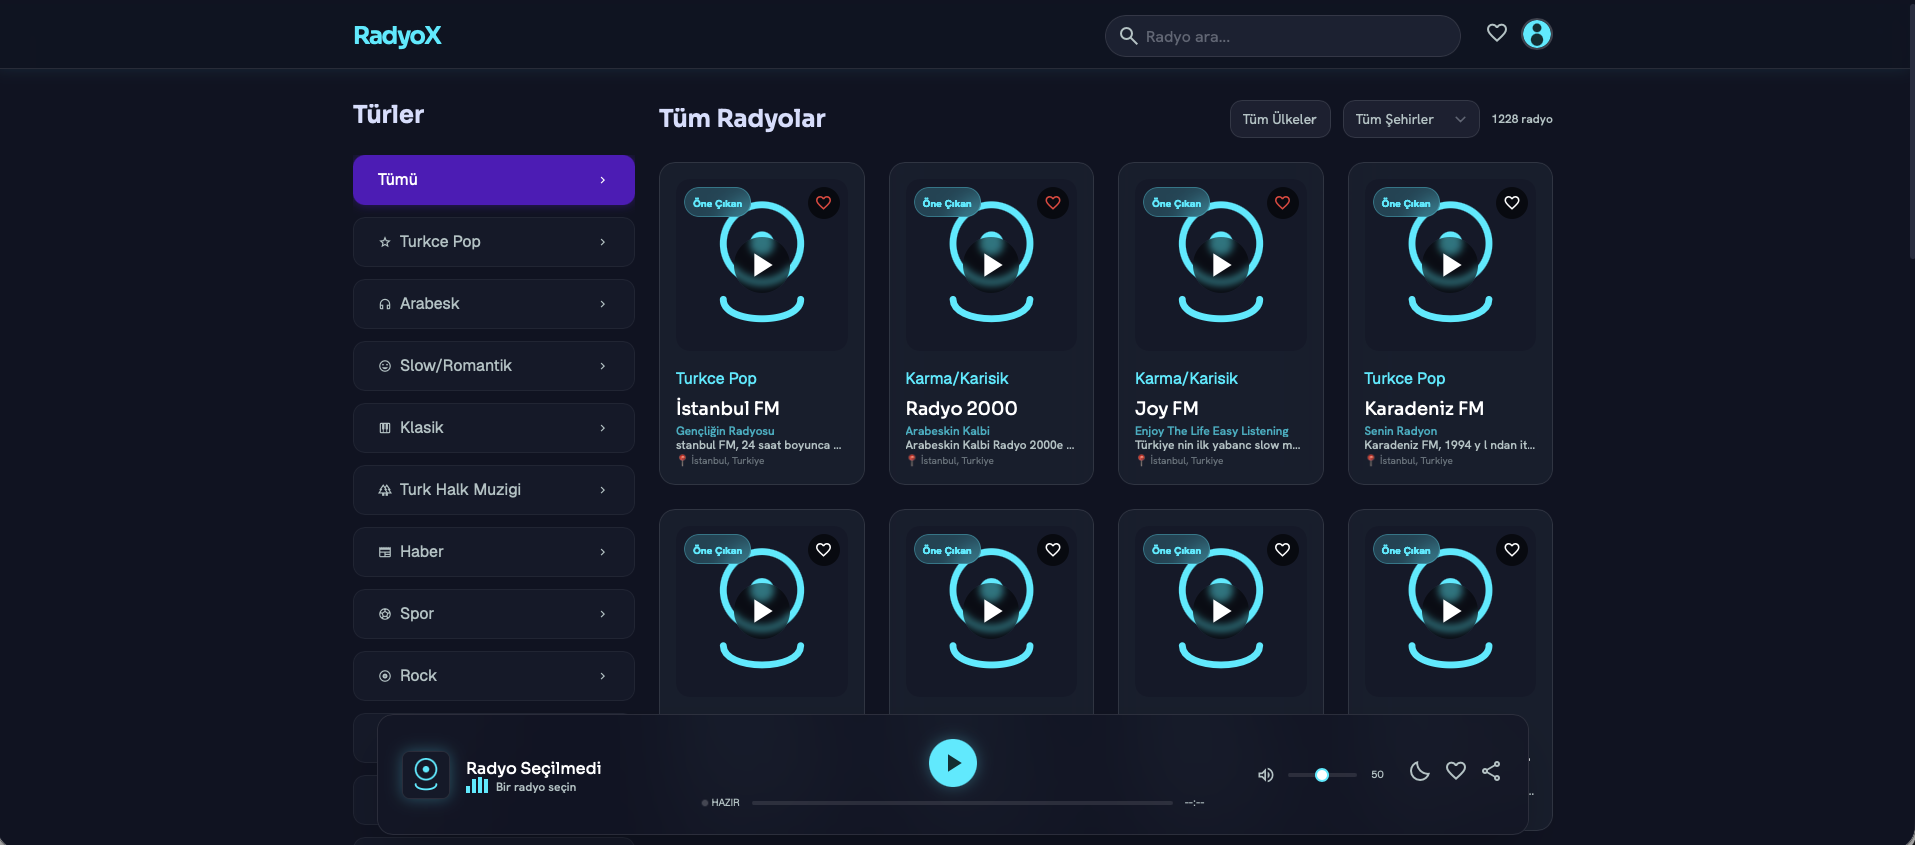Image resolution: width=1915 pixels, height=845 pixels.
Task: Select the Rock genre in the sidebar
Action: tap(494, 676)
